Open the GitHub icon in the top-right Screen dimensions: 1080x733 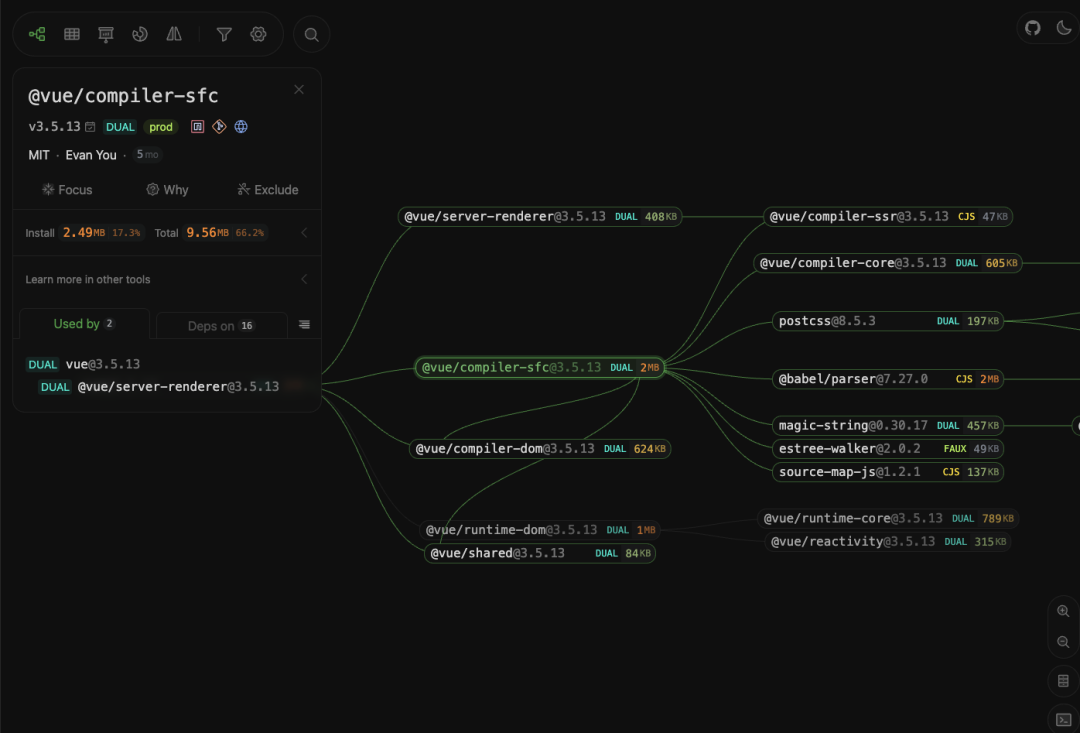point(1032,27)
